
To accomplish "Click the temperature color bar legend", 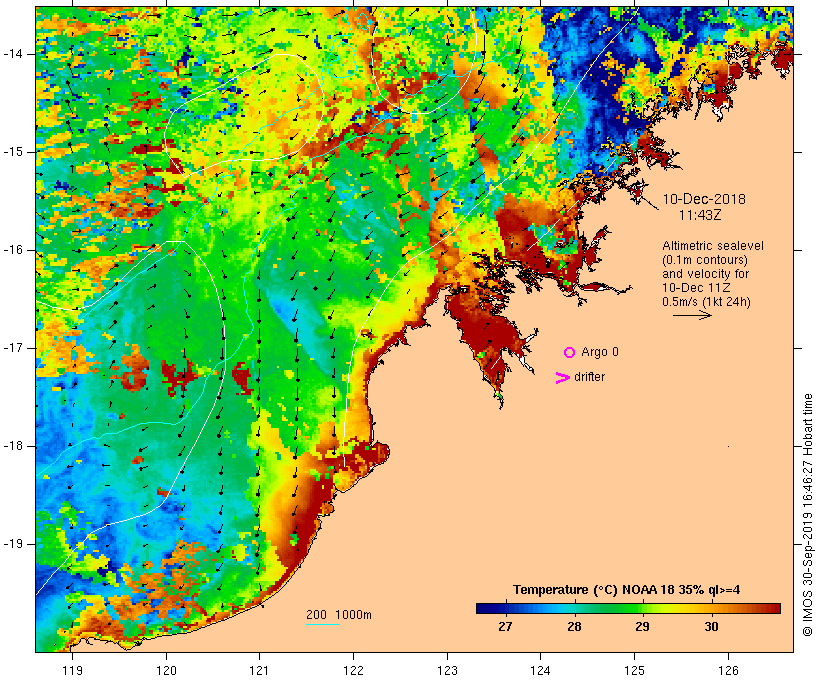I will pos(628,608).
